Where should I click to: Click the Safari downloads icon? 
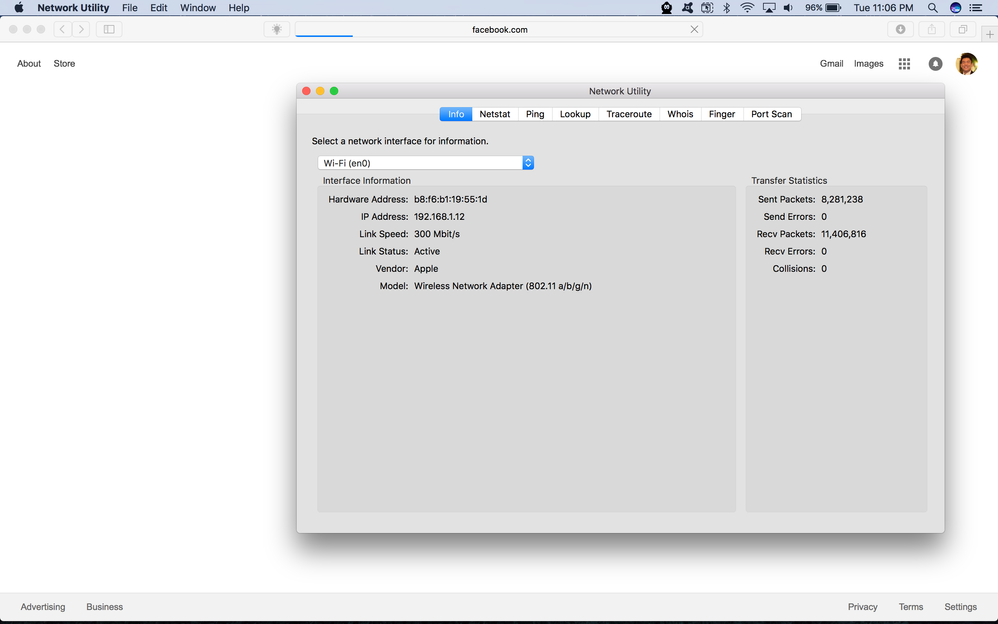[x=901, y=30]
